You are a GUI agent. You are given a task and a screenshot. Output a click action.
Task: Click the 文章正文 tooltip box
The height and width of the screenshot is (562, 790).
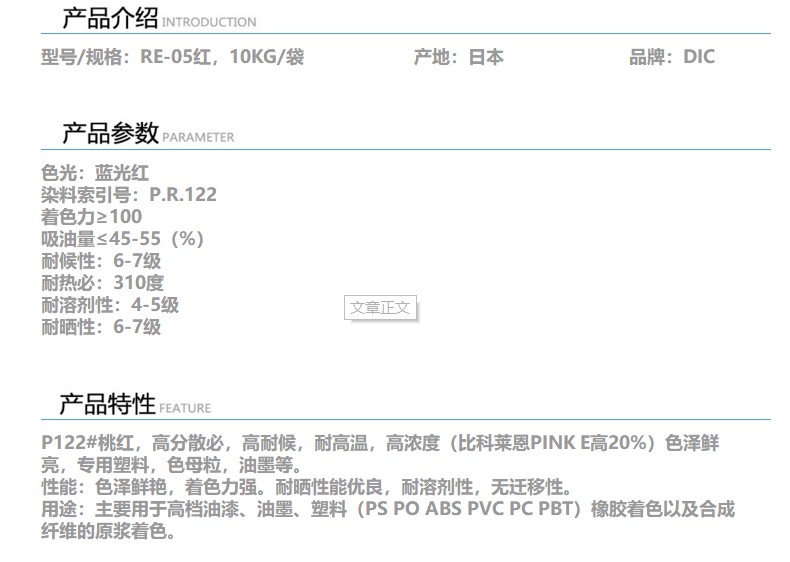click(x=380, y=308)
